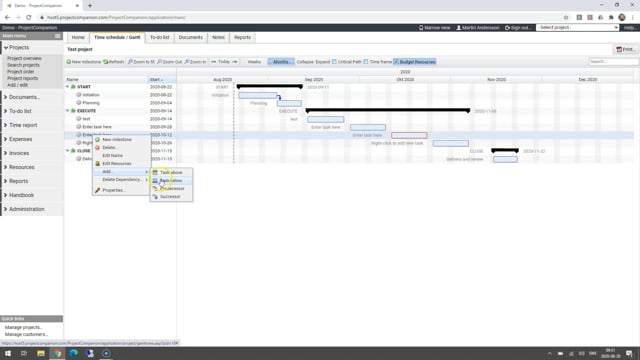Click the Print icon button
This screenshot has height=360, width=640.
[619, 49]
